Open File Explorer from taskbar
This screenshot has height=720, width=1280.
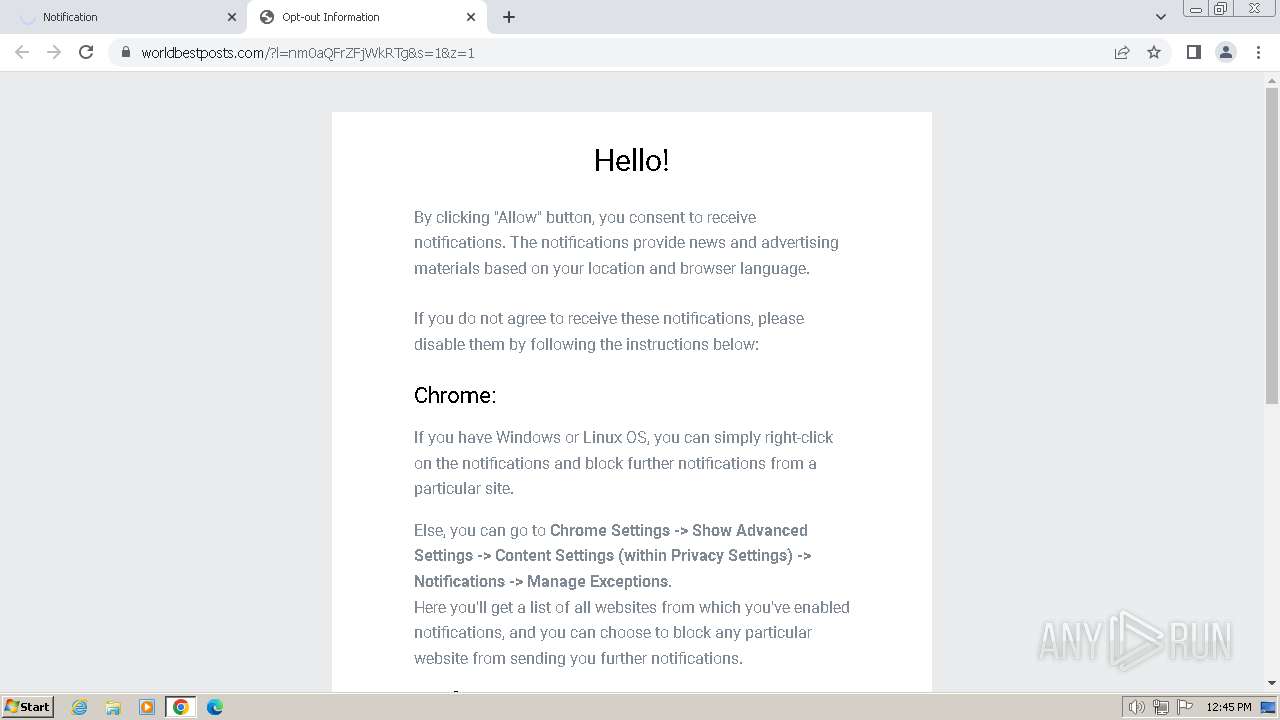[x=113, y=707]
